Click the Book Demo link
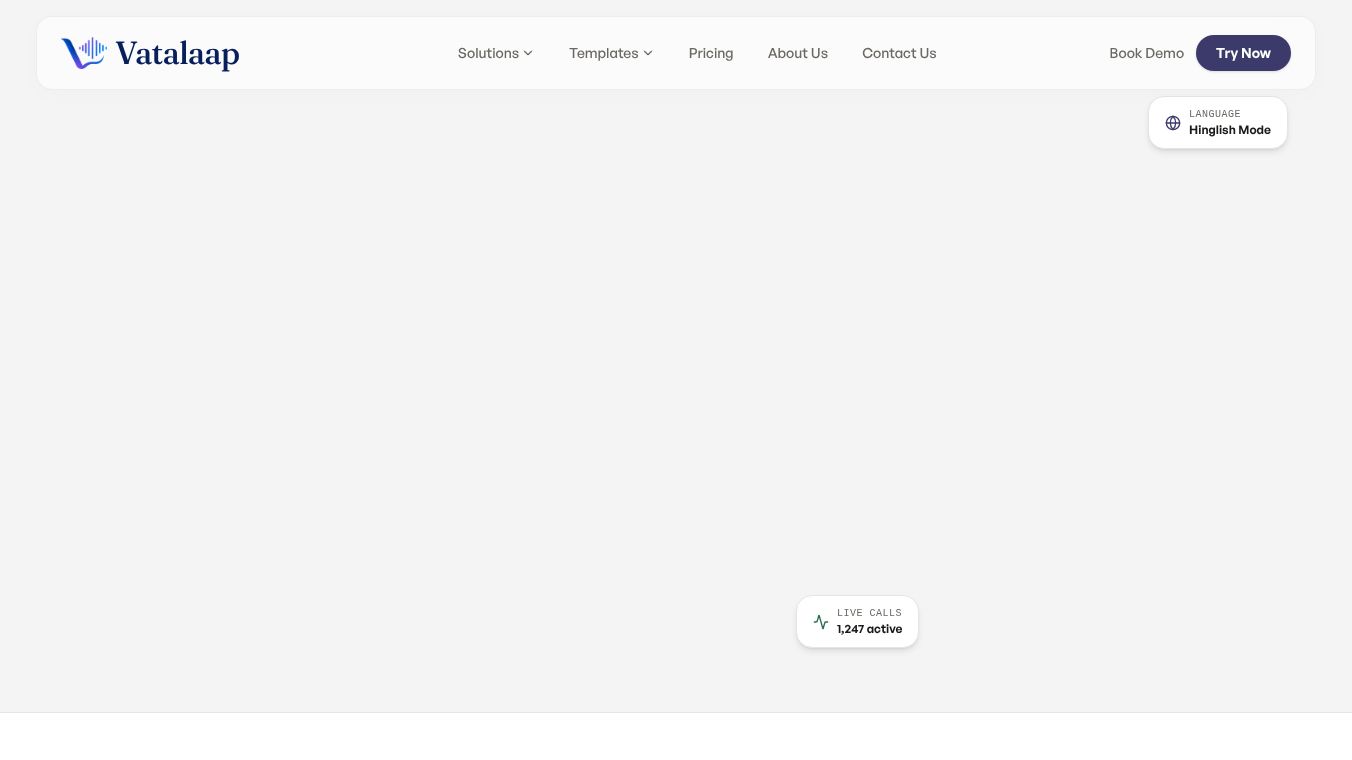1352x760 pixels. [1146, 53]
